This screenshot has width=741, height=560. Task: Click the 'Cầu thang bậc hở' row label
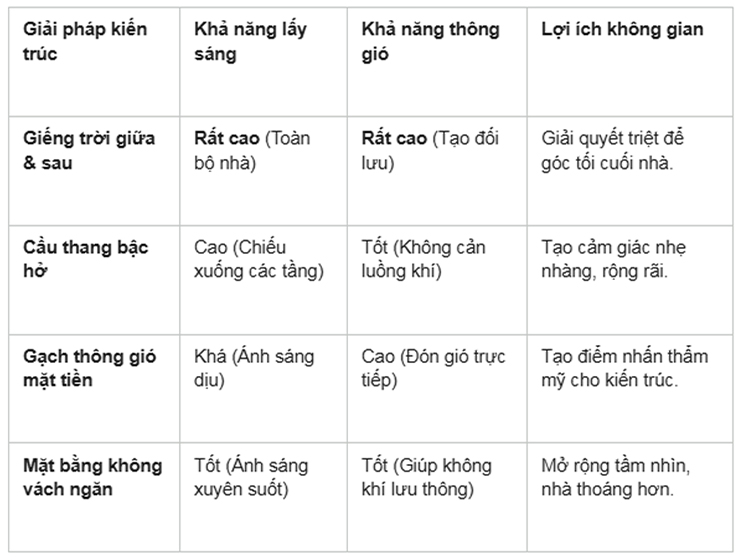click(x=94, y=280)
